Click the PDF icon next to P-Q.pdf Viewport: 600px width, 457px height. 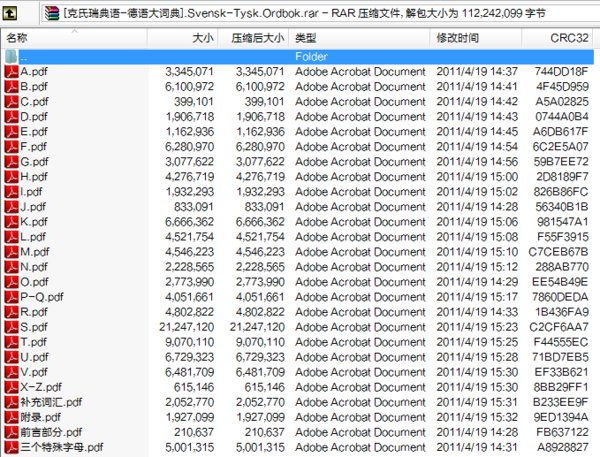pos(11,297)
